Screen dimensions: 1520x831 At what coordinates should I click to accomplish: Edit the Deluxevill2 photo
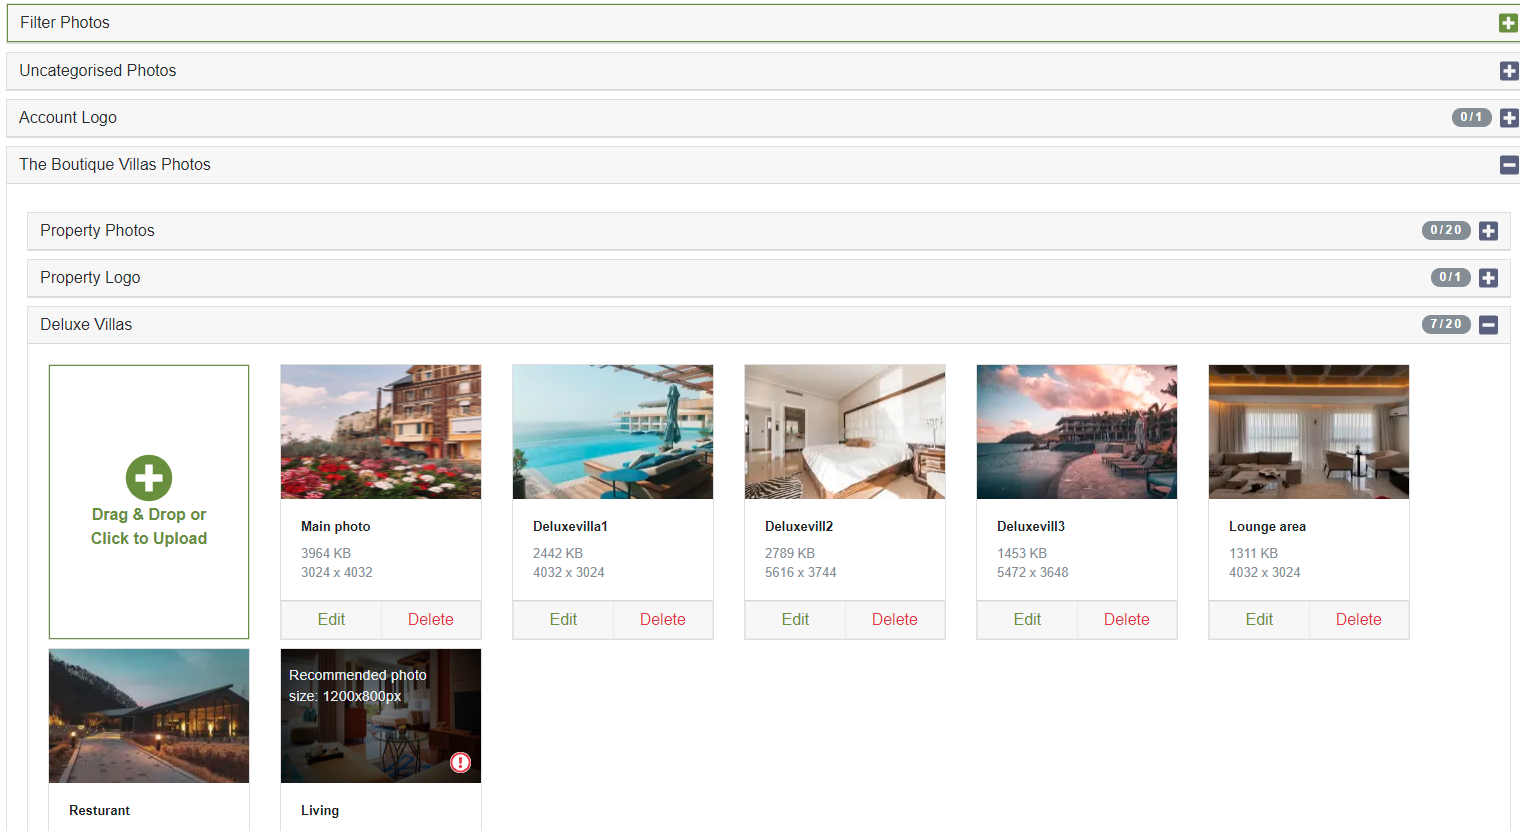795,619
